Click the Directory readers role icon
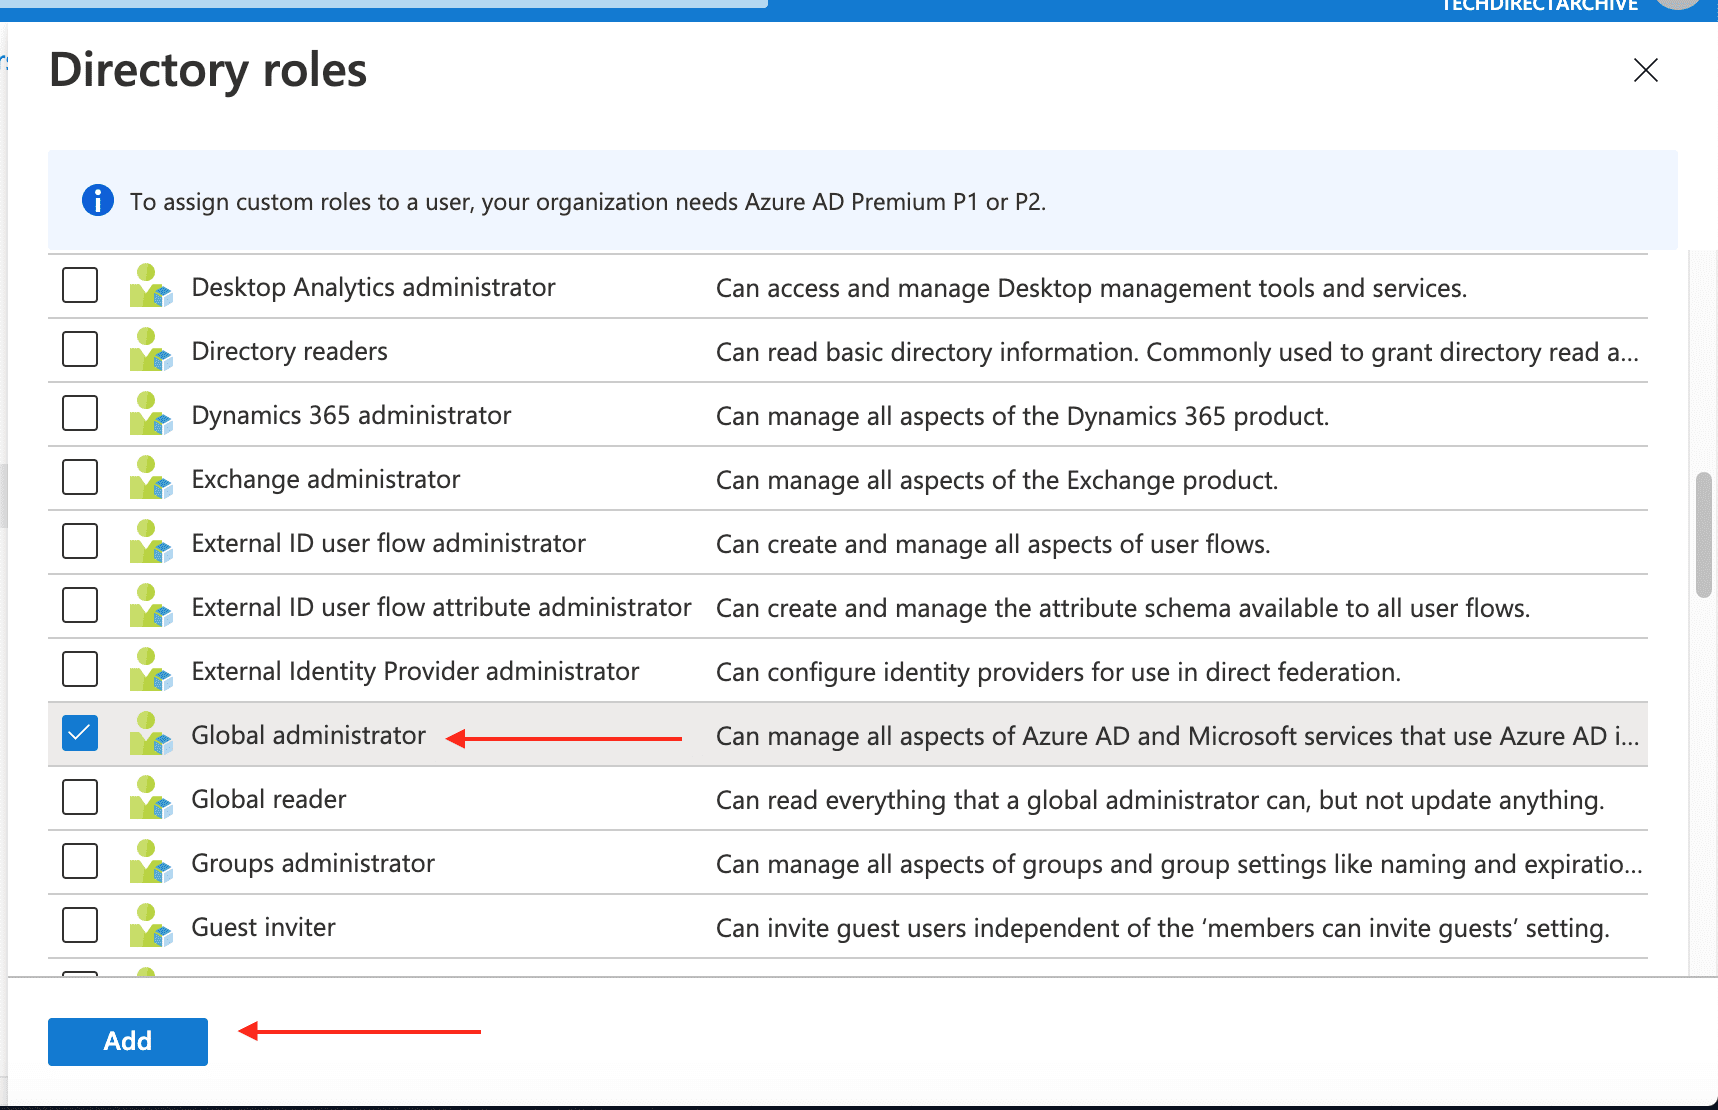 pos(150,350)
